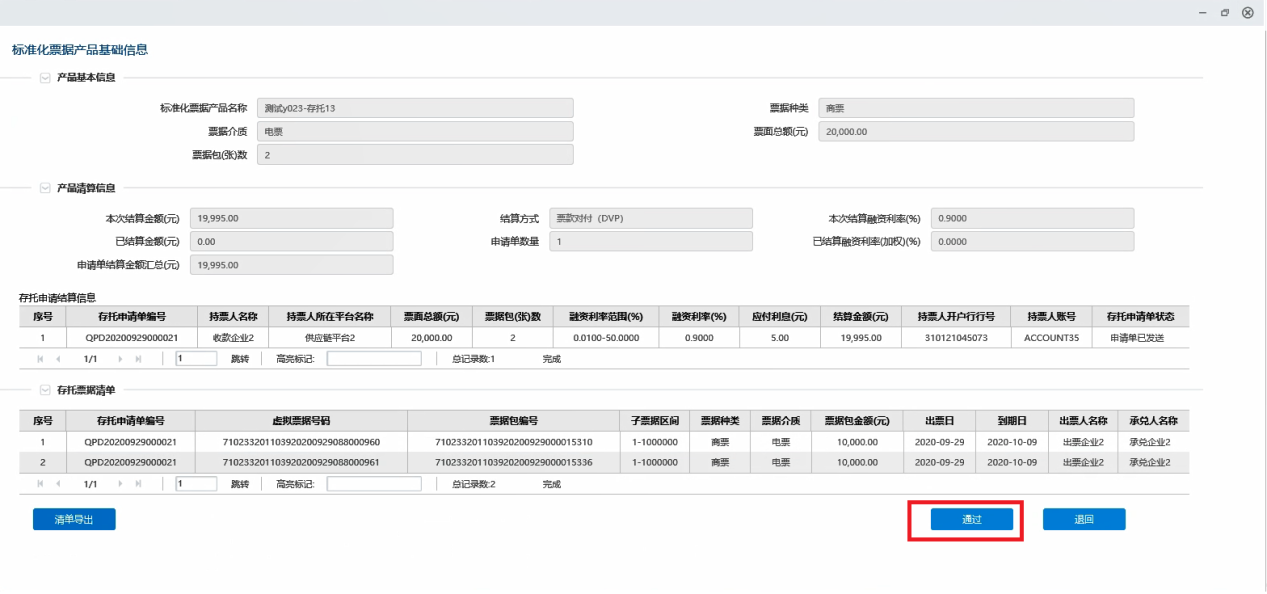
Task: Select cell ACCOUNT35
Action: [1052, 338]
